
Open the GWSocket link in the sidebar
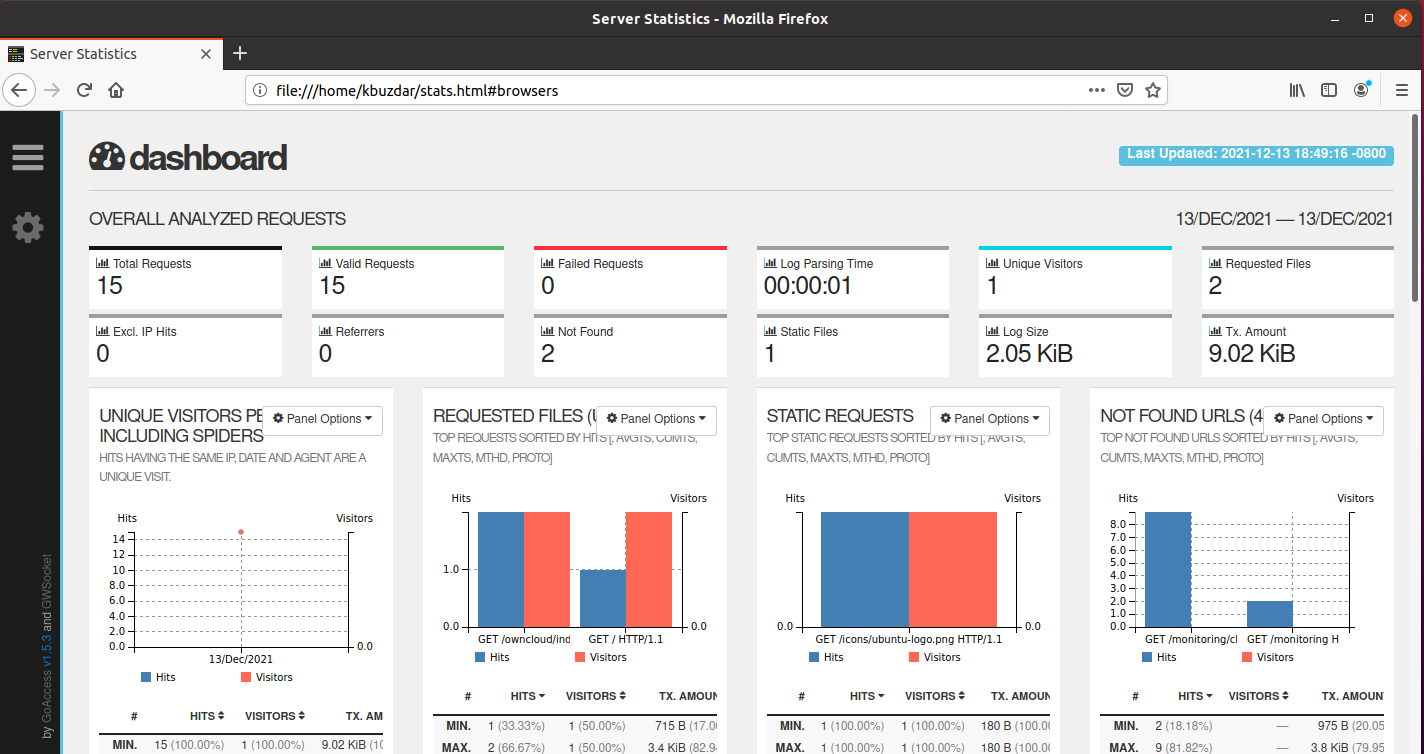pos(48,580)
